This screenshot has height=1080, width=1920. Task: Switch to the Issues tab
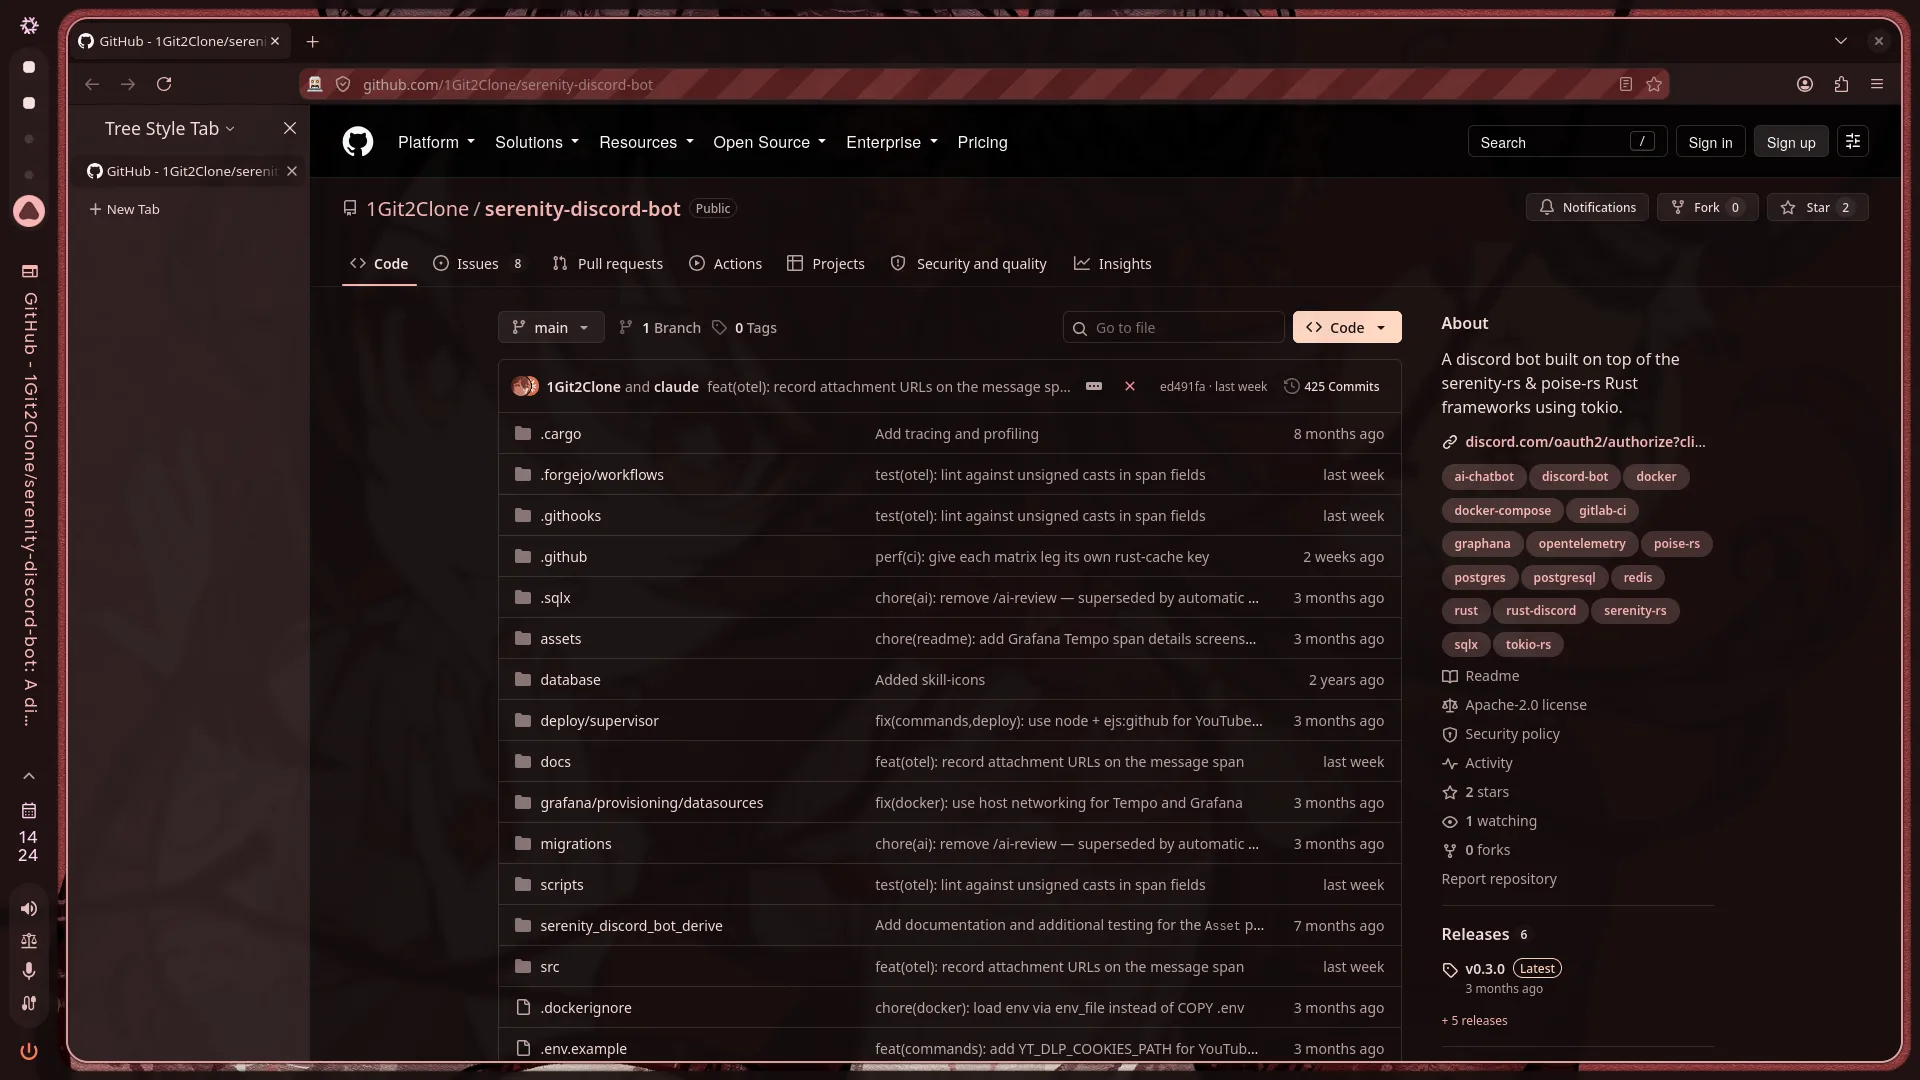tap(478, 263)
